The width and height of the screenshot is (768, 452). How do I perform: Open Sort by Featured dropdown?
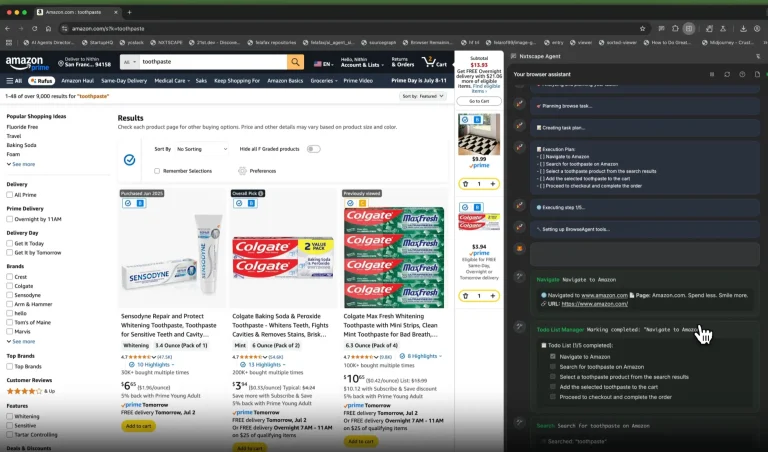pyautogui.click(x=423, y=96)
